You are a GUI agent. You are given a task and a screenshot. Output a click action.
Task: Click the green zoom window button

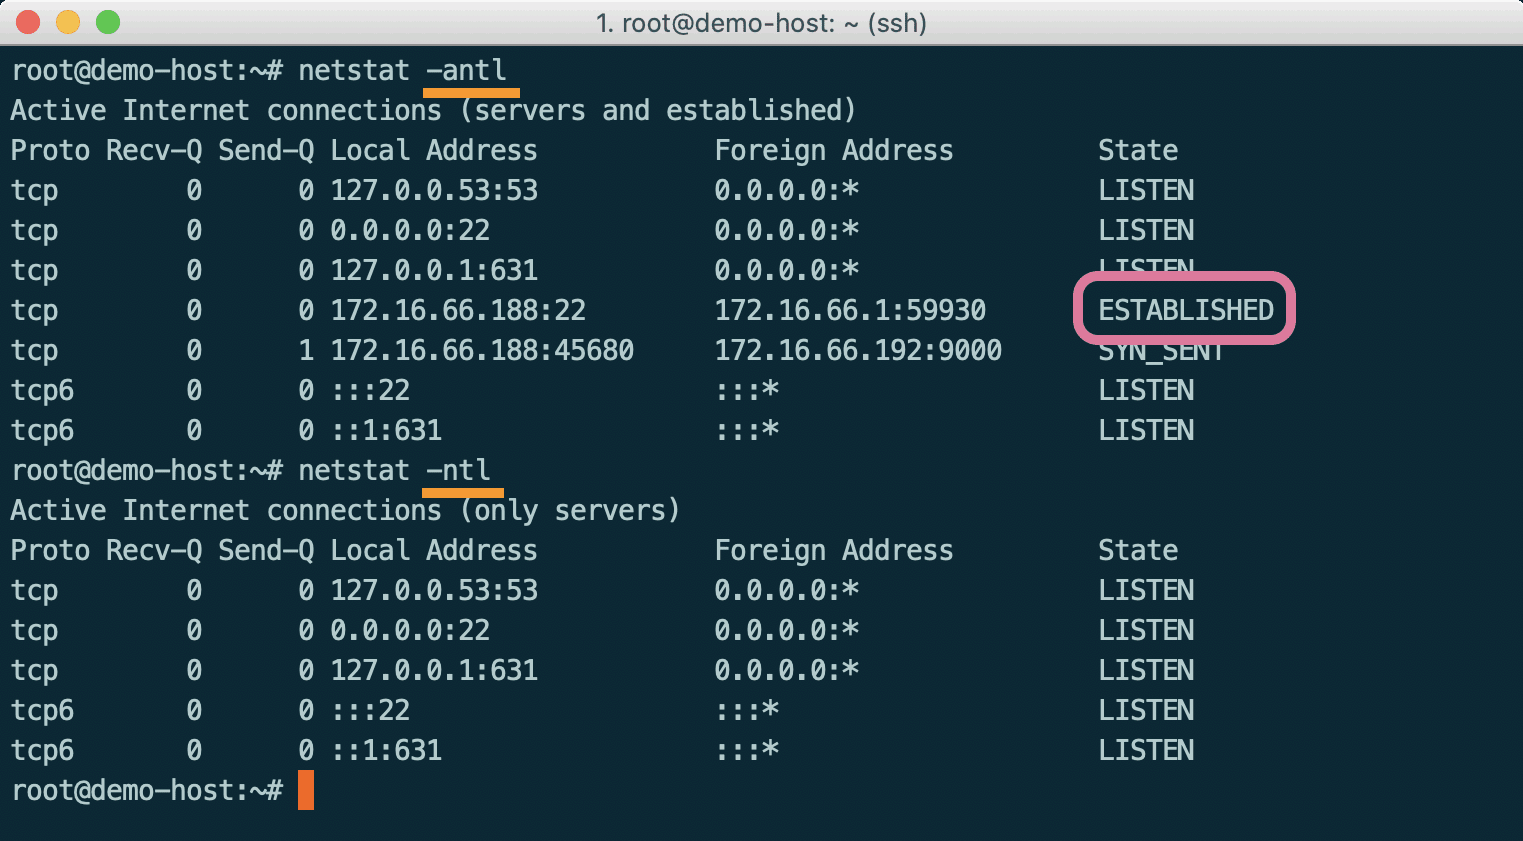click(x=108, y=22)
